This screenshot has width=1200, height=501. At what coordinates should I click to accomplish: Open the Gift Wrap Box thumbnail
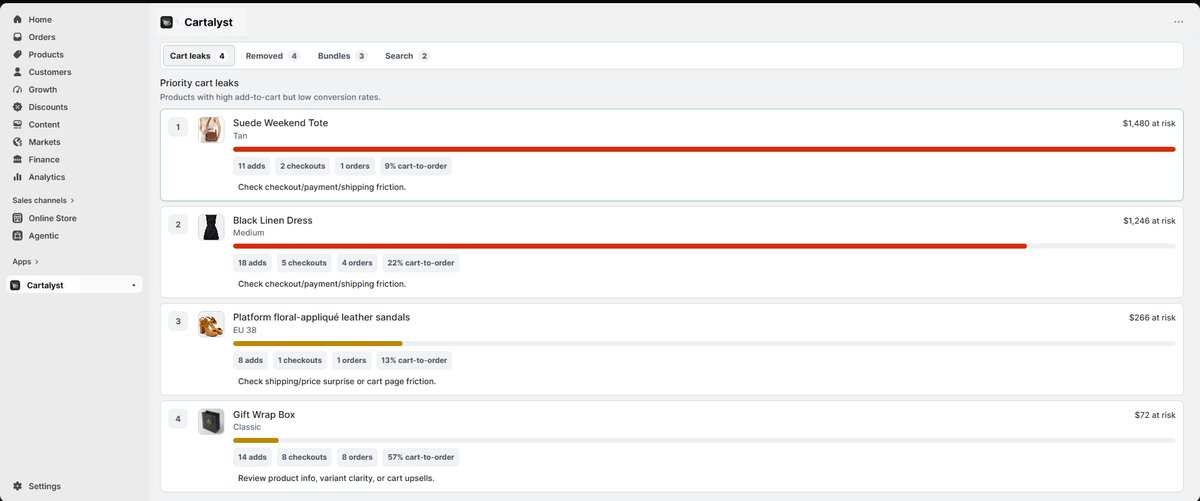211,421
